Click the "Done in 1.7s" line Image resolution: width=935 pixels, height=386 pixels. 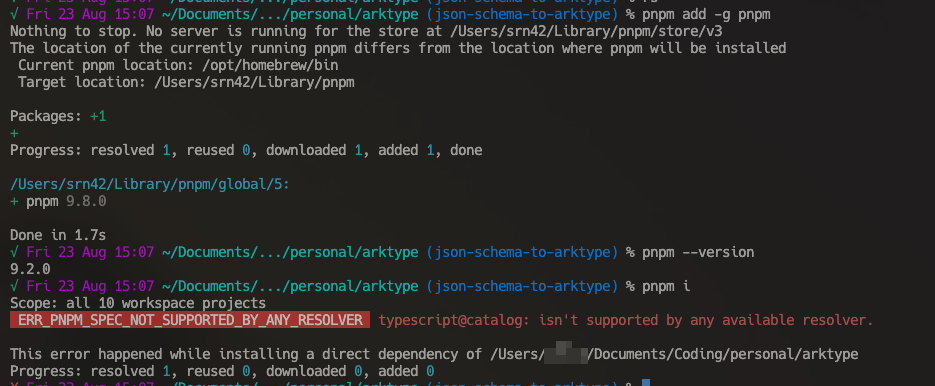tap(58, 236)
